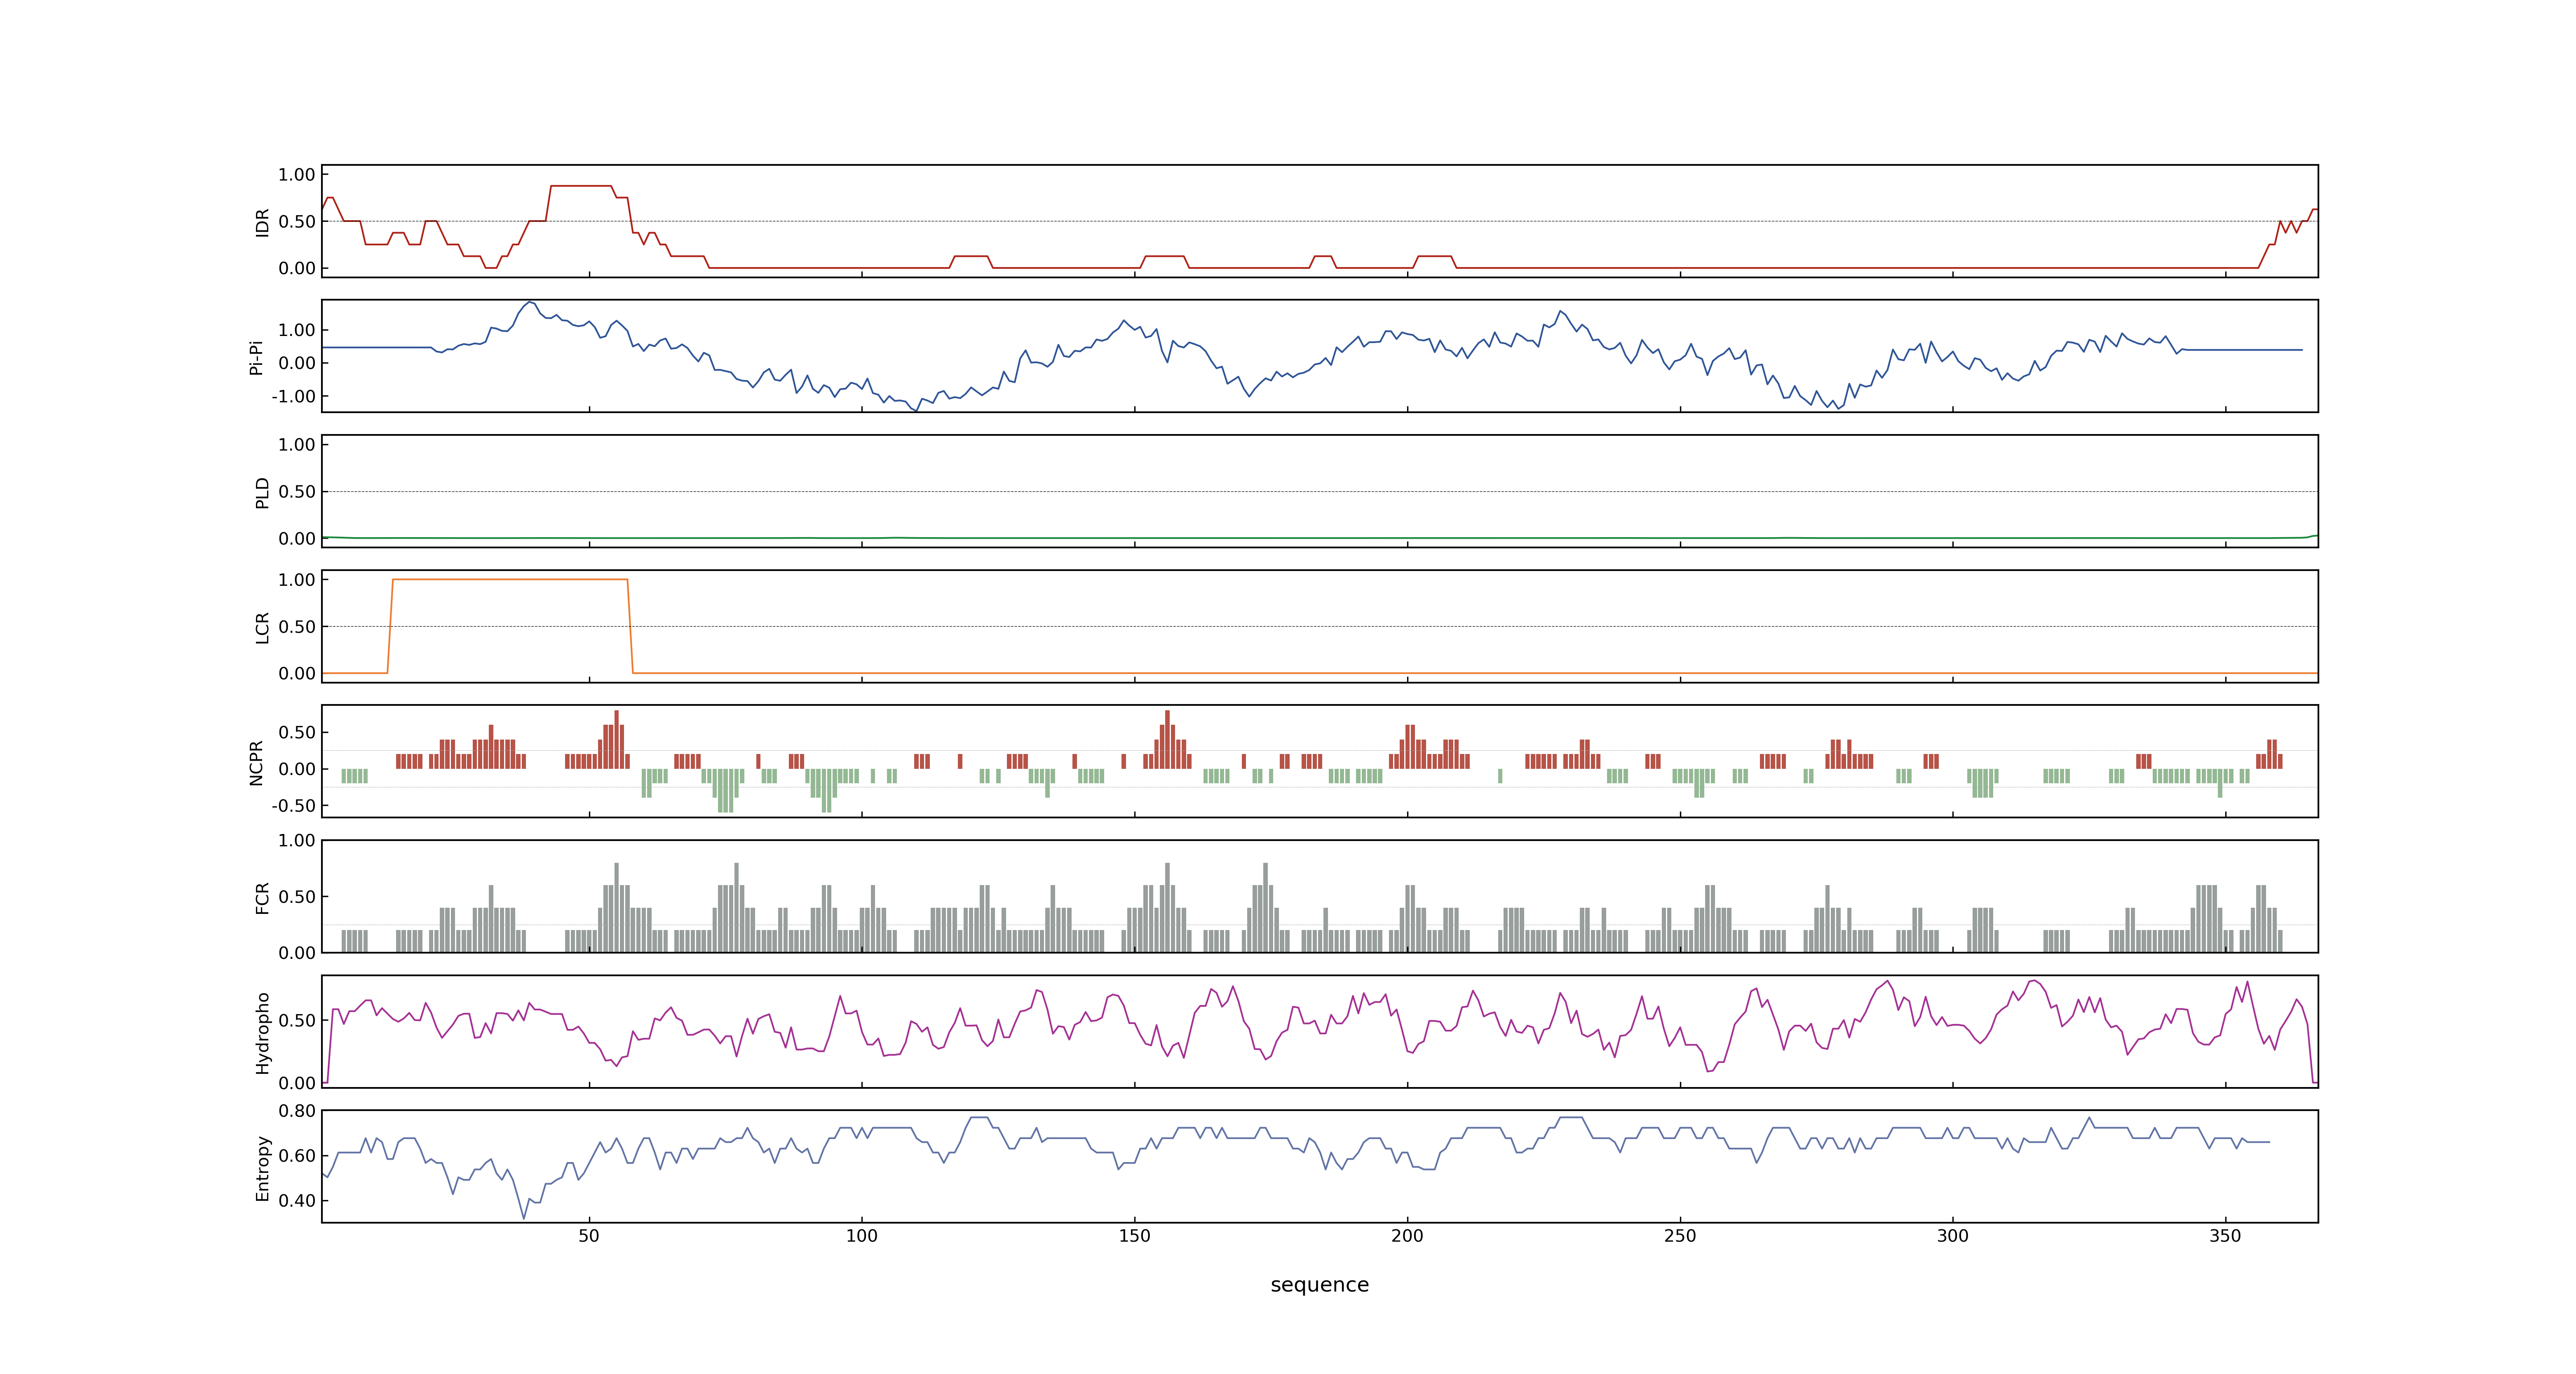Click the IDR axis label

(x=262, y=222)
